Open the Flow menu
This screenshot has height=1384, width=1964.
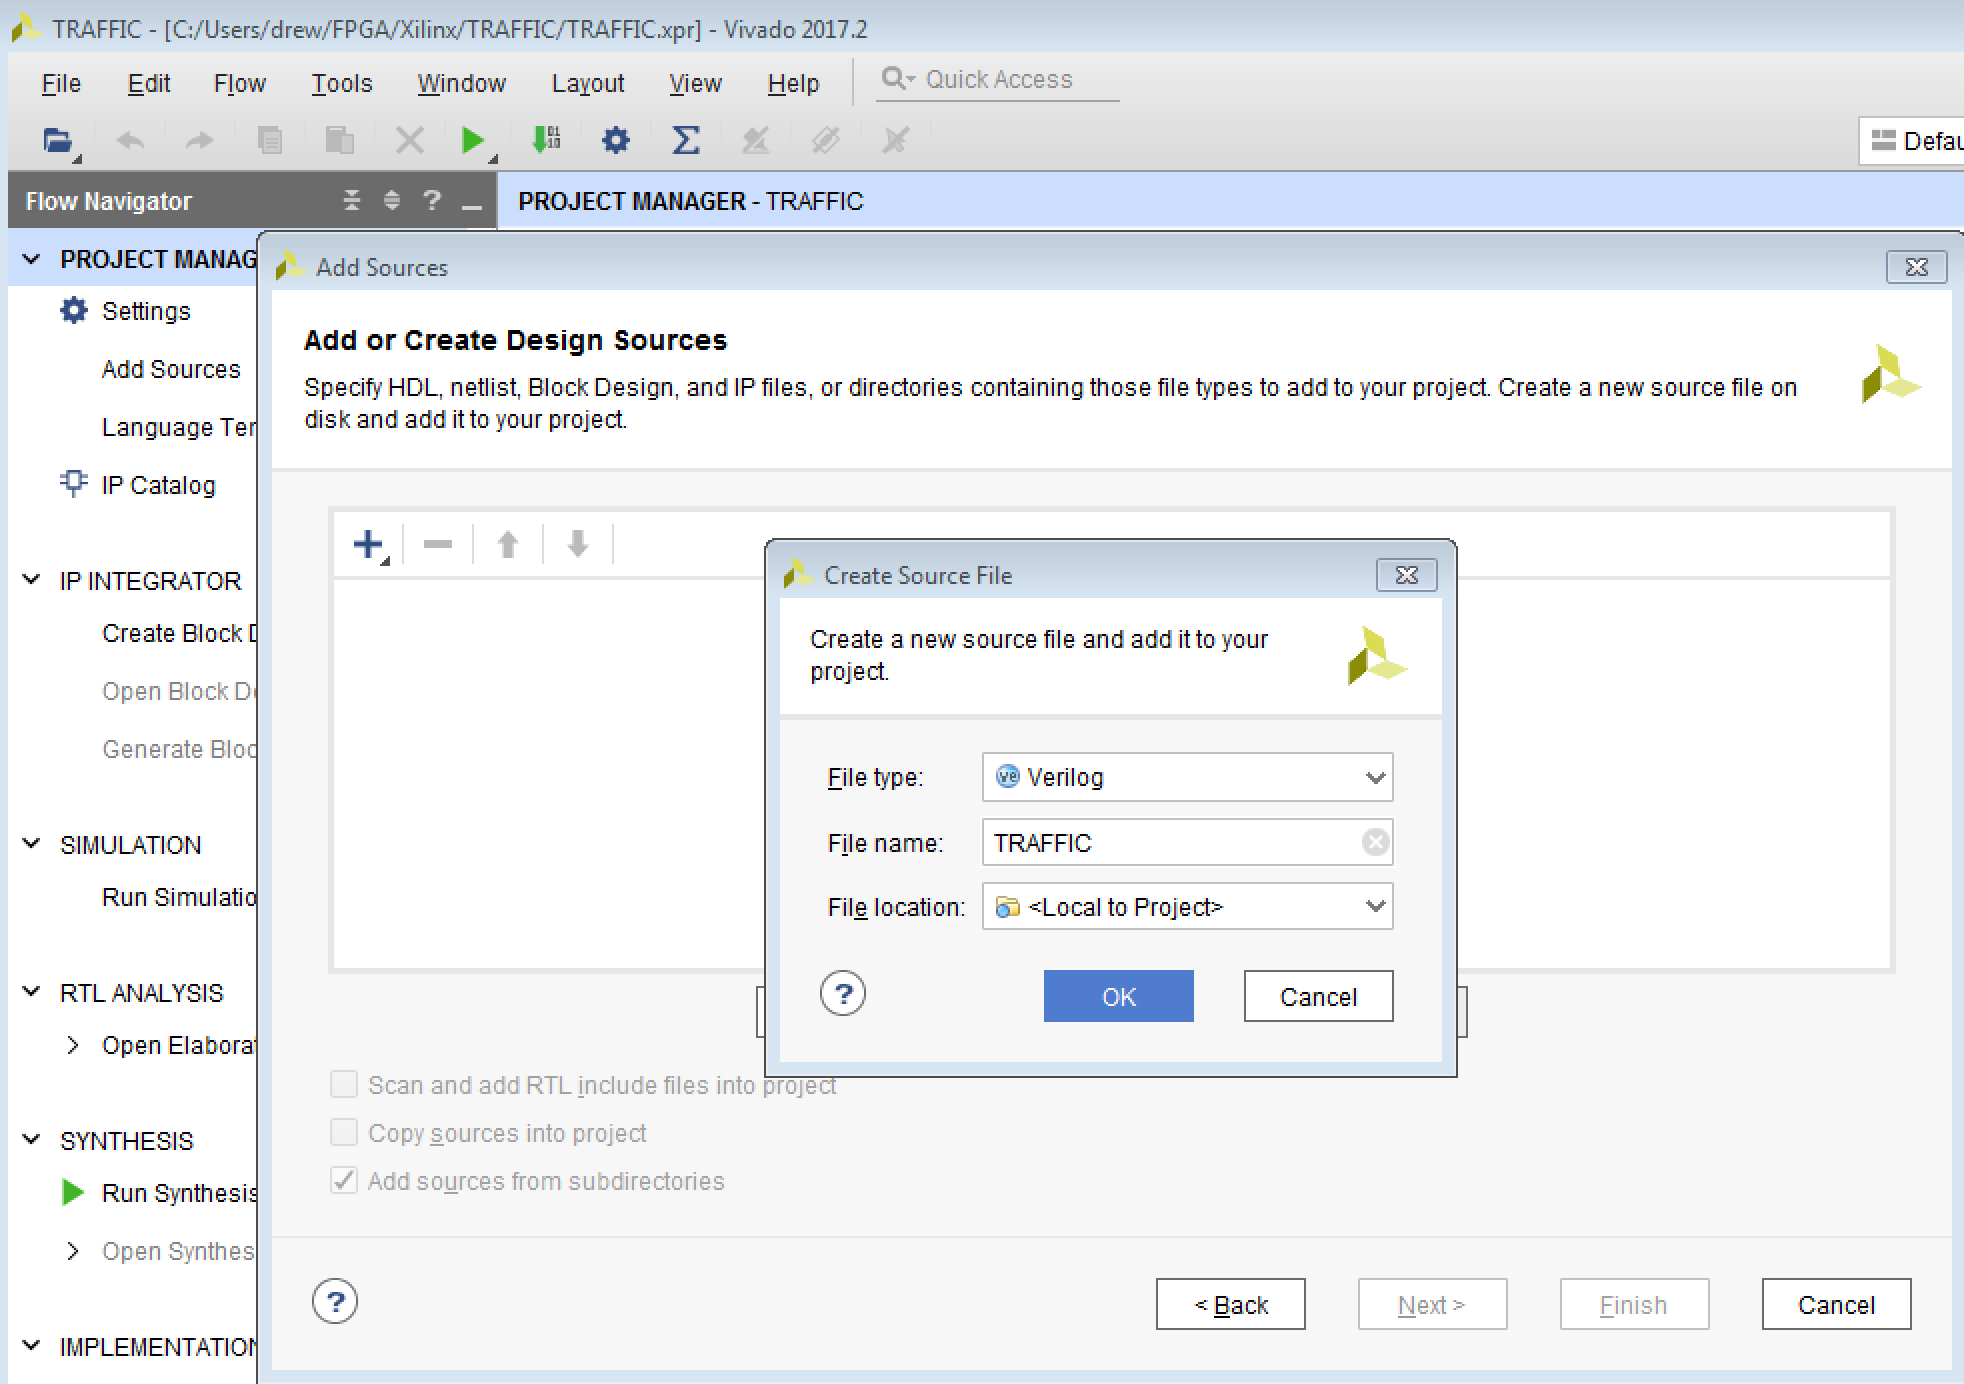point(240,83)
